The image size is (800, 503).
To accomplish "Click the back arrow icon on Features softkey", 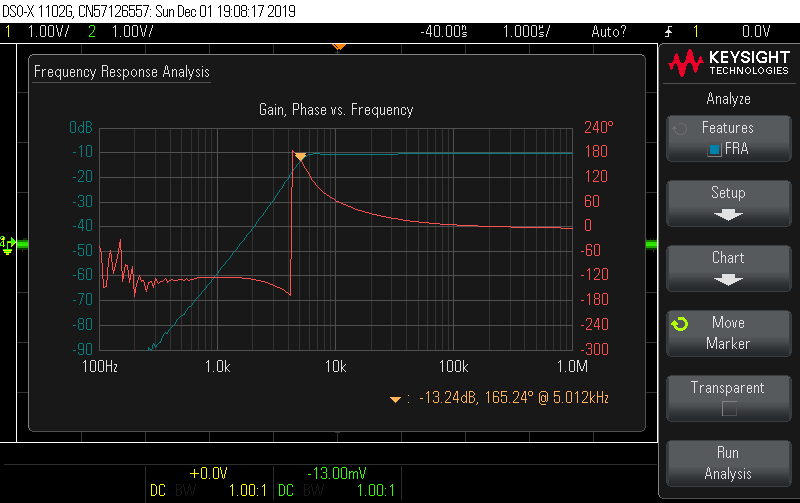I will [x=680, y=129].
